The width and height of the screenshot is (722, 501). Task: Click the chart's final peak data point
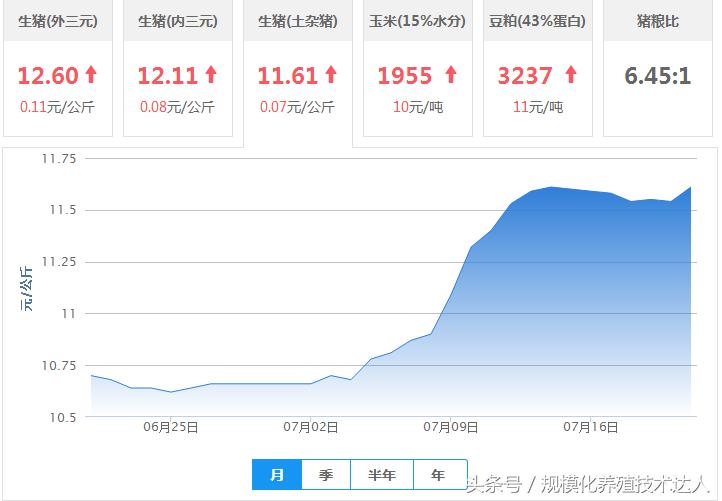point(691,187)
